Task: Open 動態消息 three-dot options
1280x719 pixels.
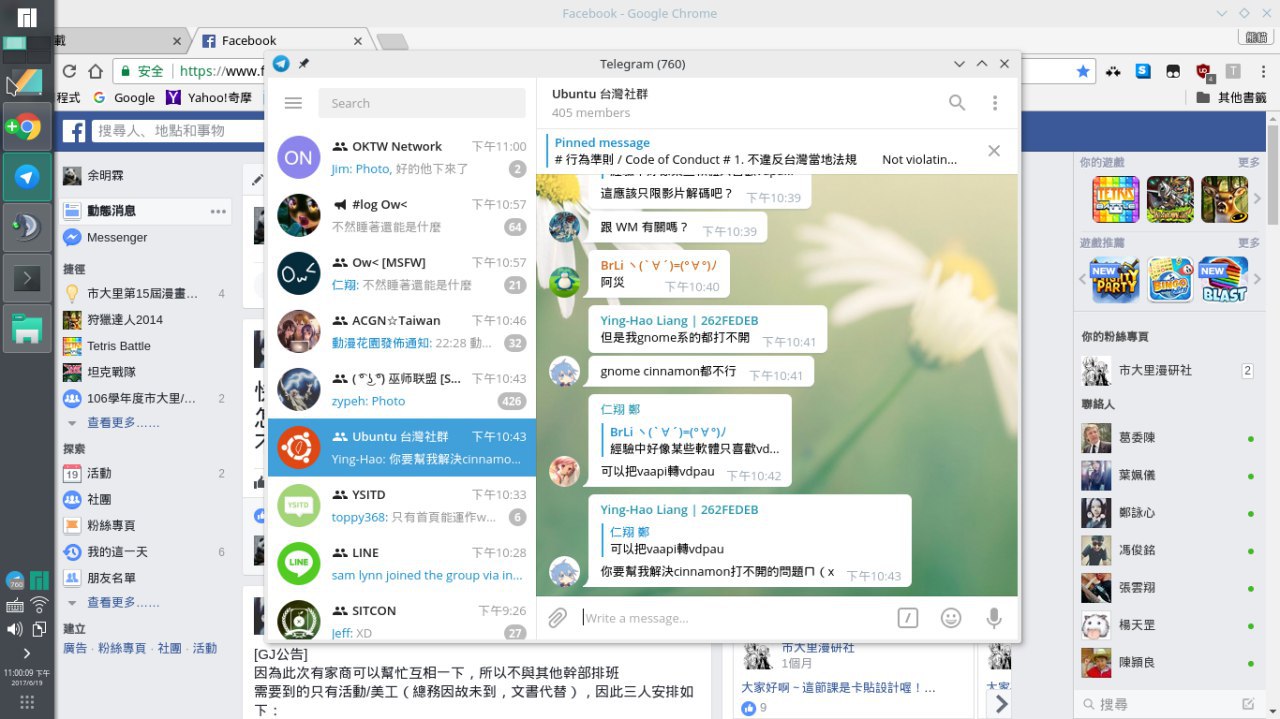Action: click(x=218, y=211)
